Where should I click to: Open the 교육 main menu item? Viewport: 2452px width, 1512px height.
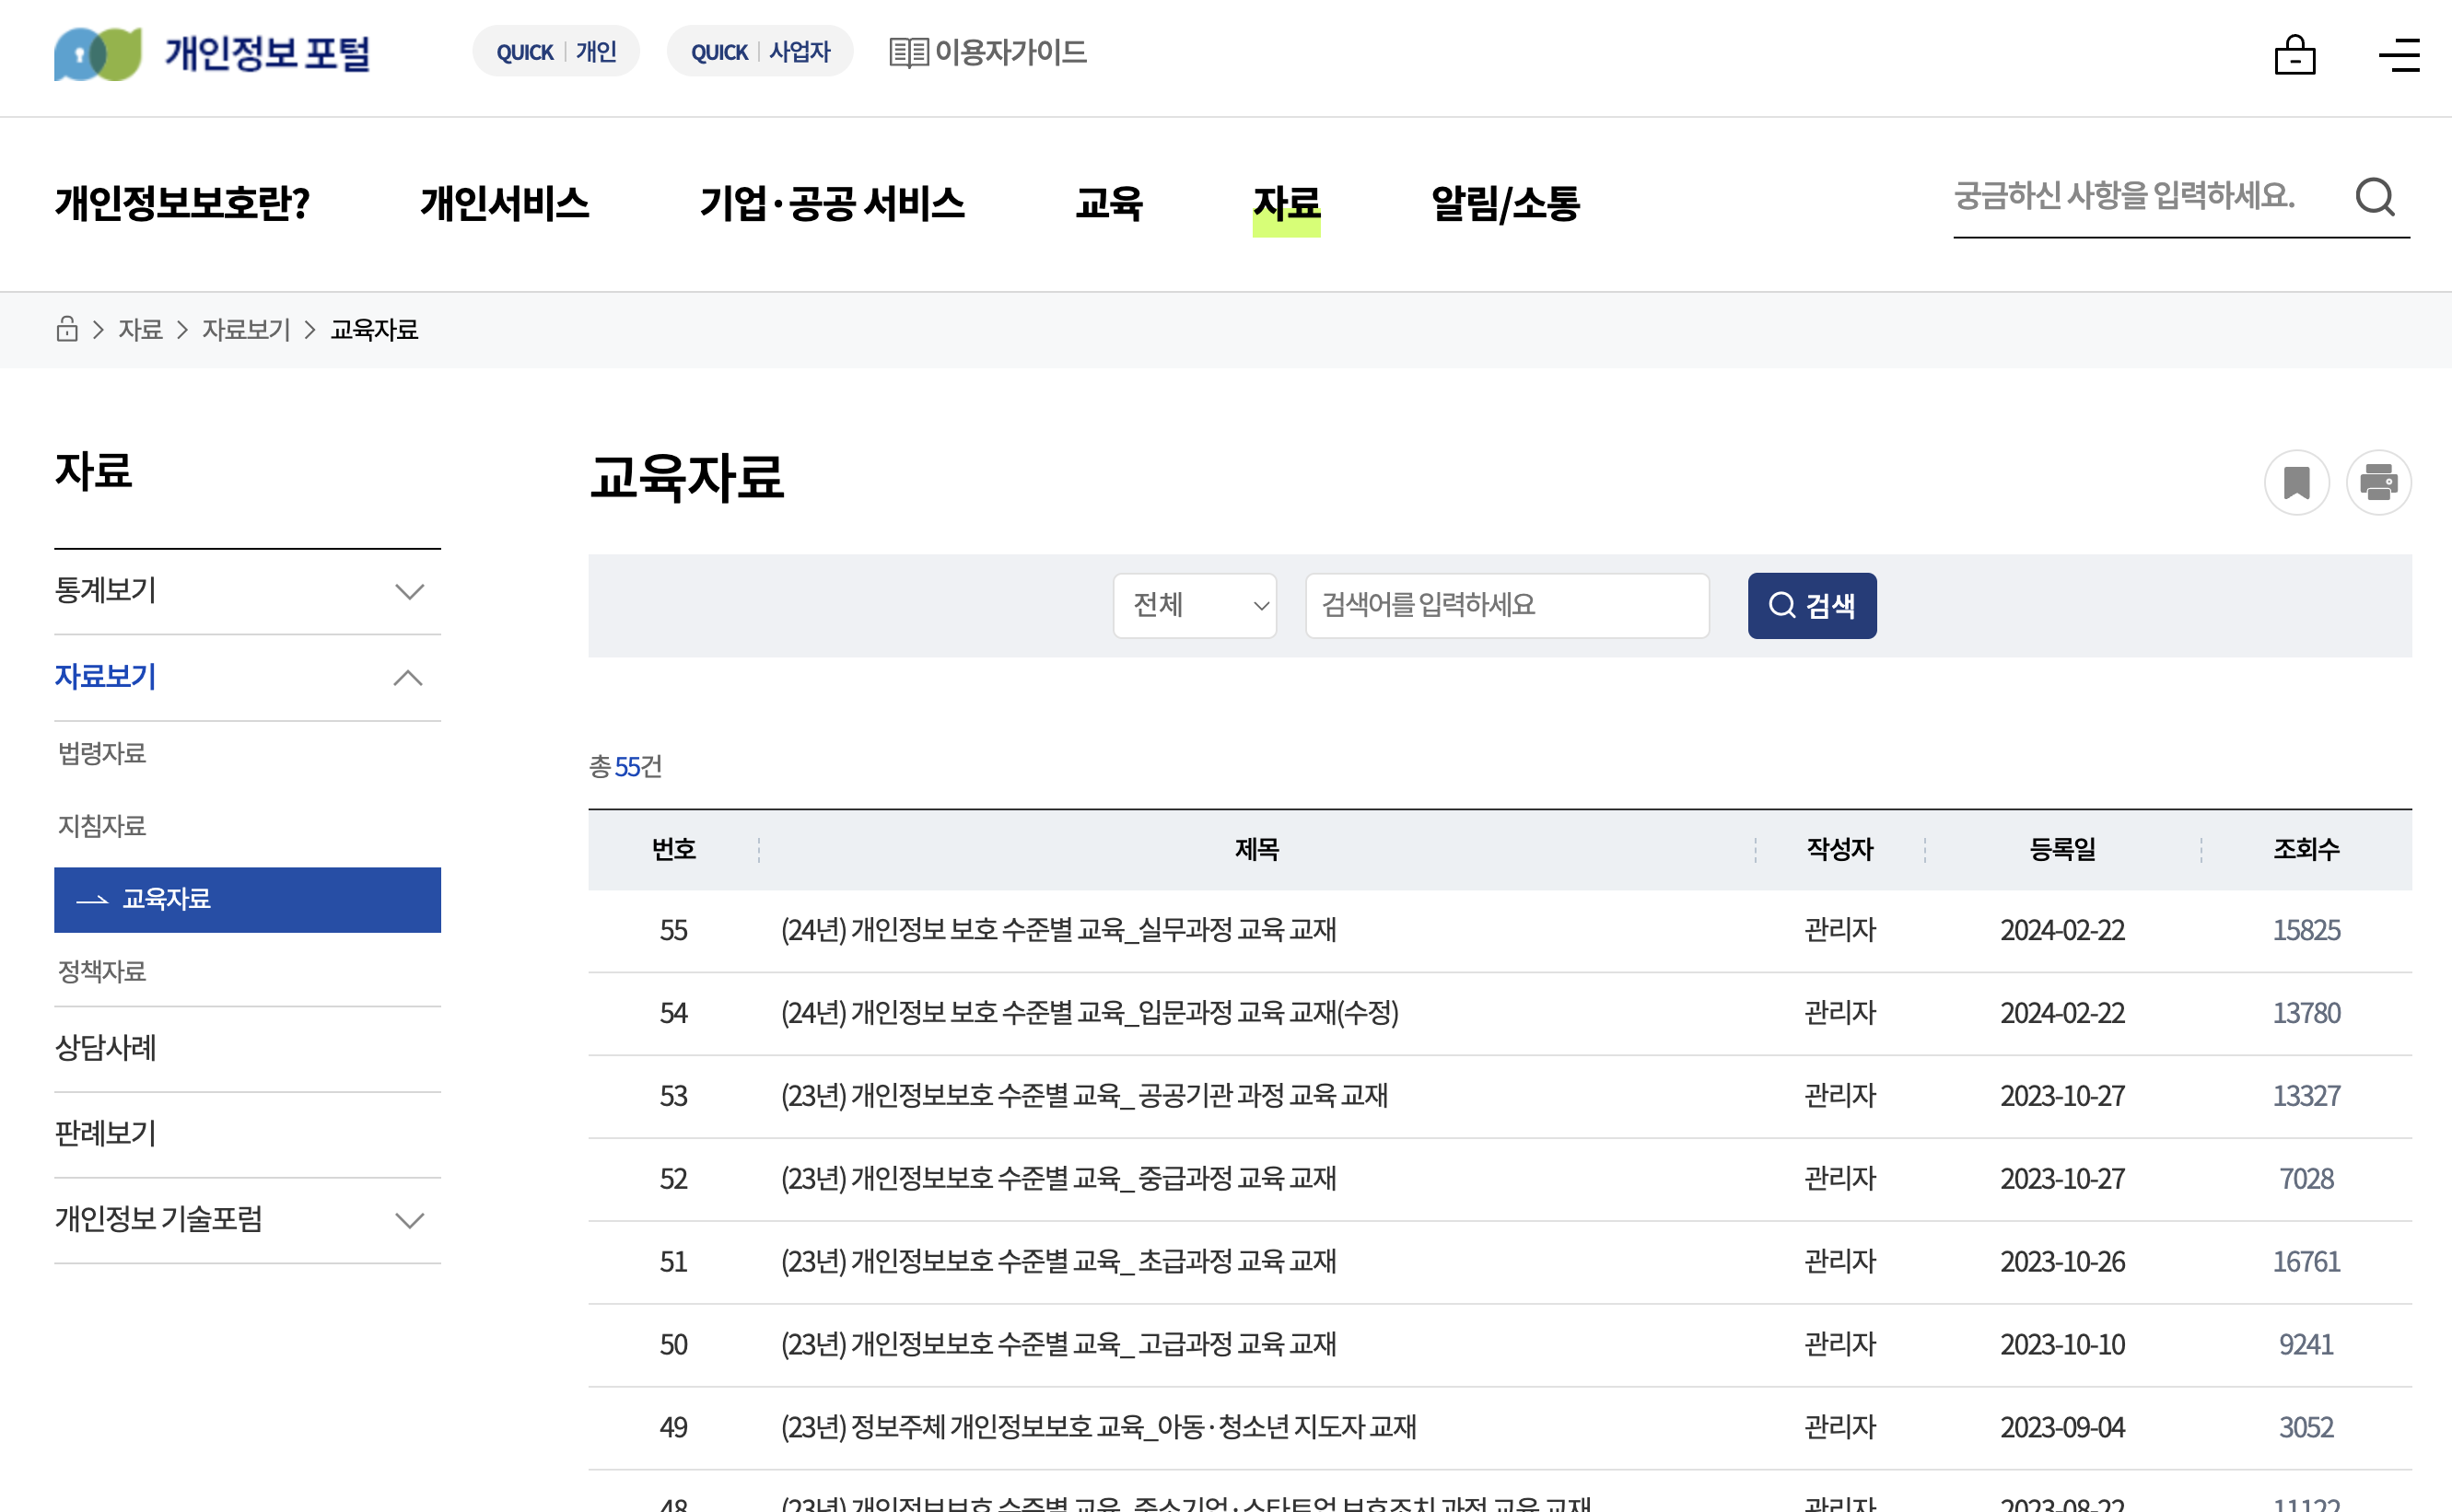tap(1108, 203)
